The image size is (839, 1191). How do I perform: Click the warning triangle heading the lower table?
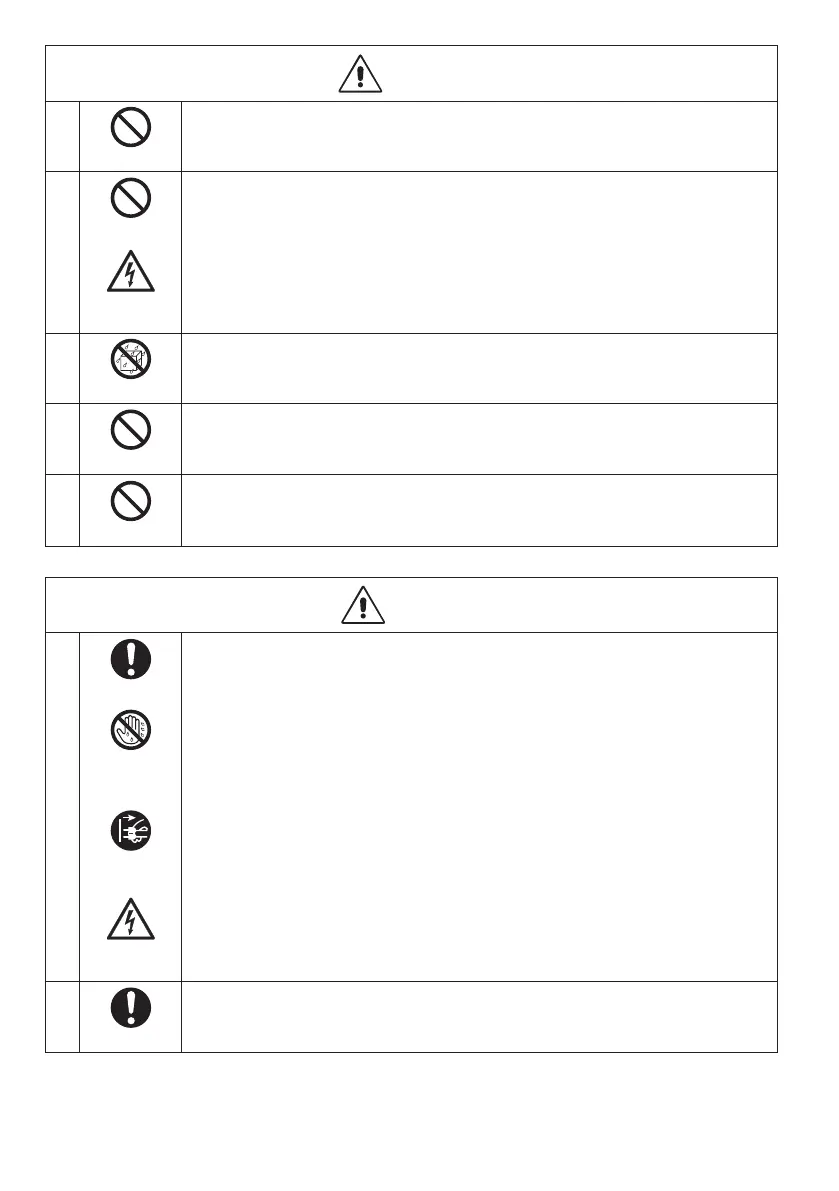click(x=363, y=605)
